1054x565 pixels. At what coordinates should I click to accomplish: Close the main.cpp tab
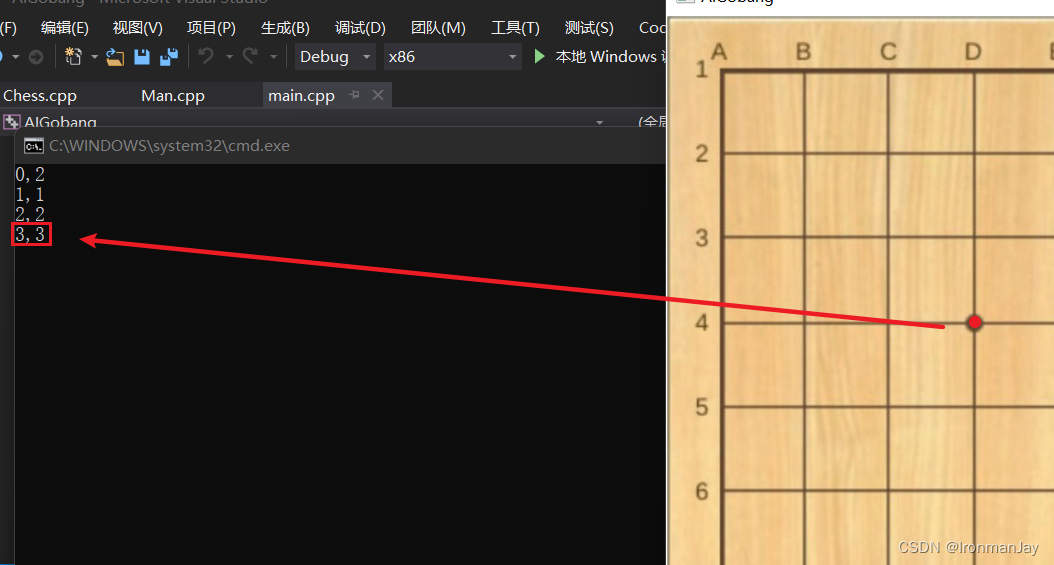tap(378, 95)
